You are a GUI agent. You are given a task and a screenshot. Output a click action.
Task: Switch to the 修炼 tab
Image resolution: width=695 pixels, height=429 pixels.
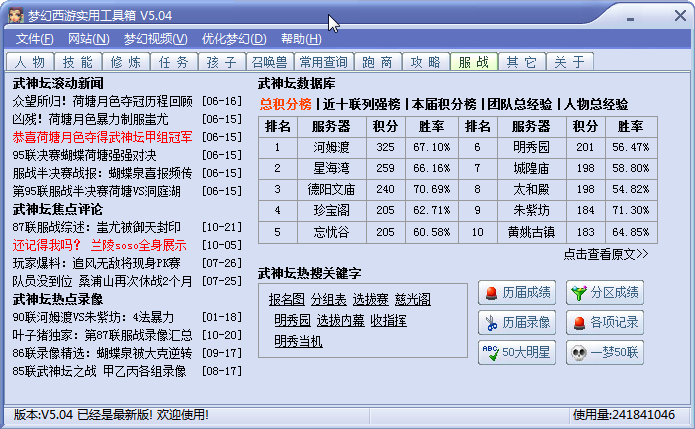point(126,62)
